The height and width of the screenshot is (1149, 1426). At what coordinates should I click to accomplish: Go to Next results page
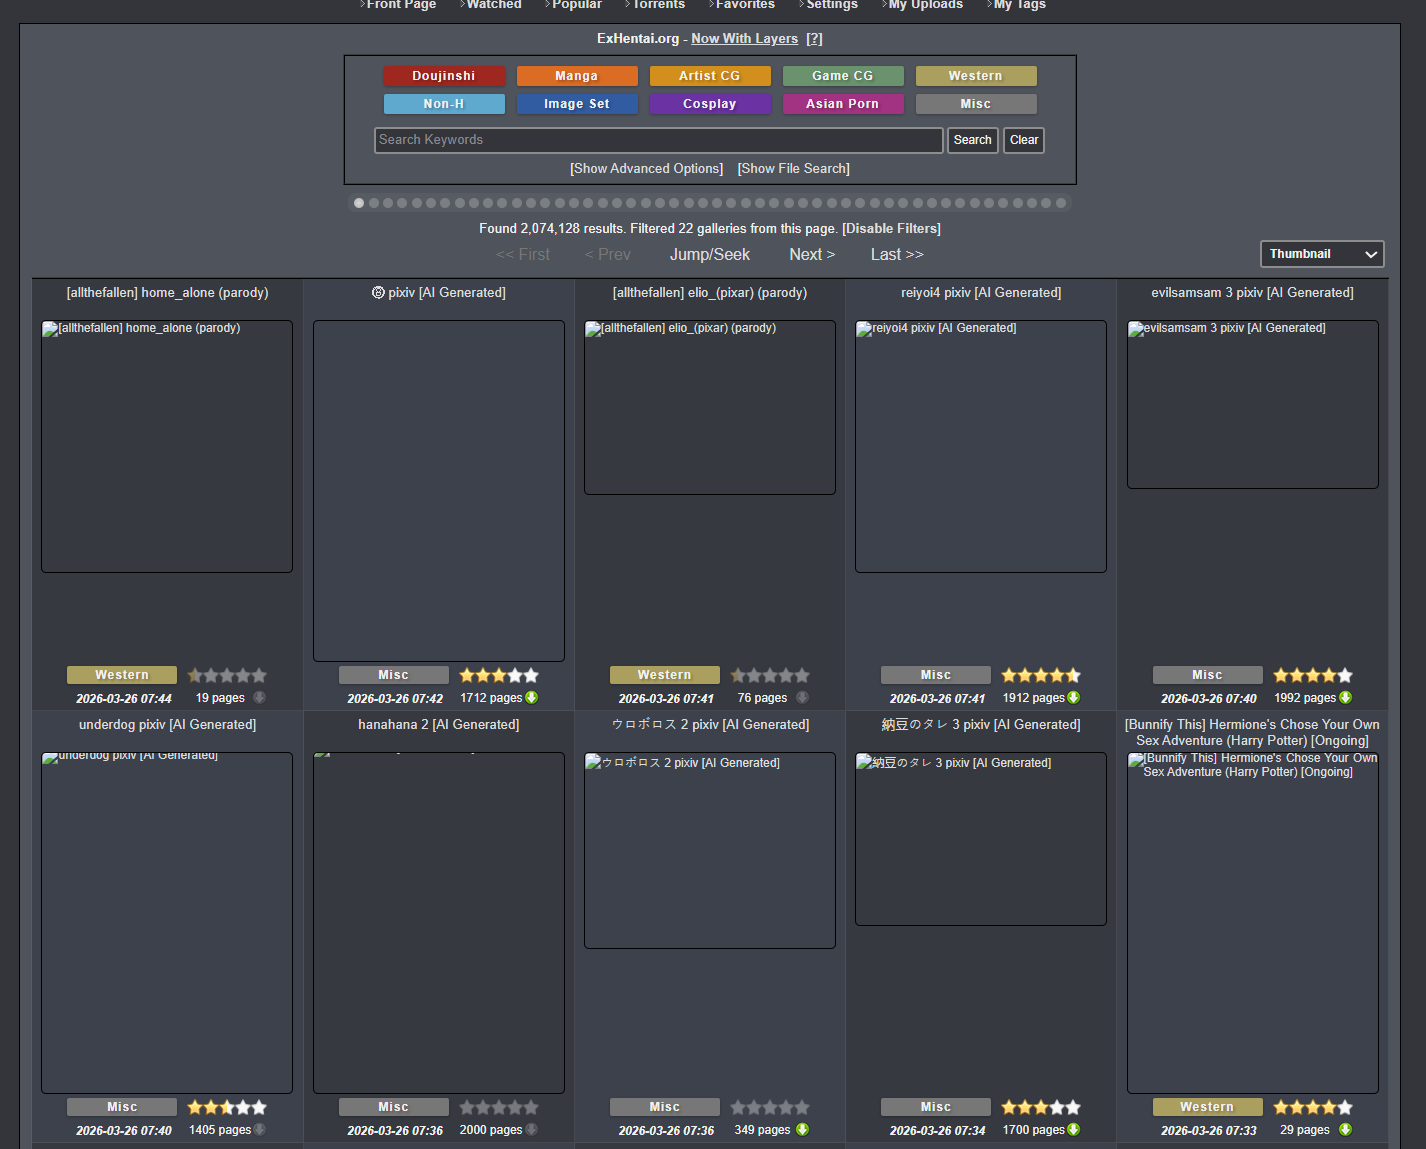(812, 255)
